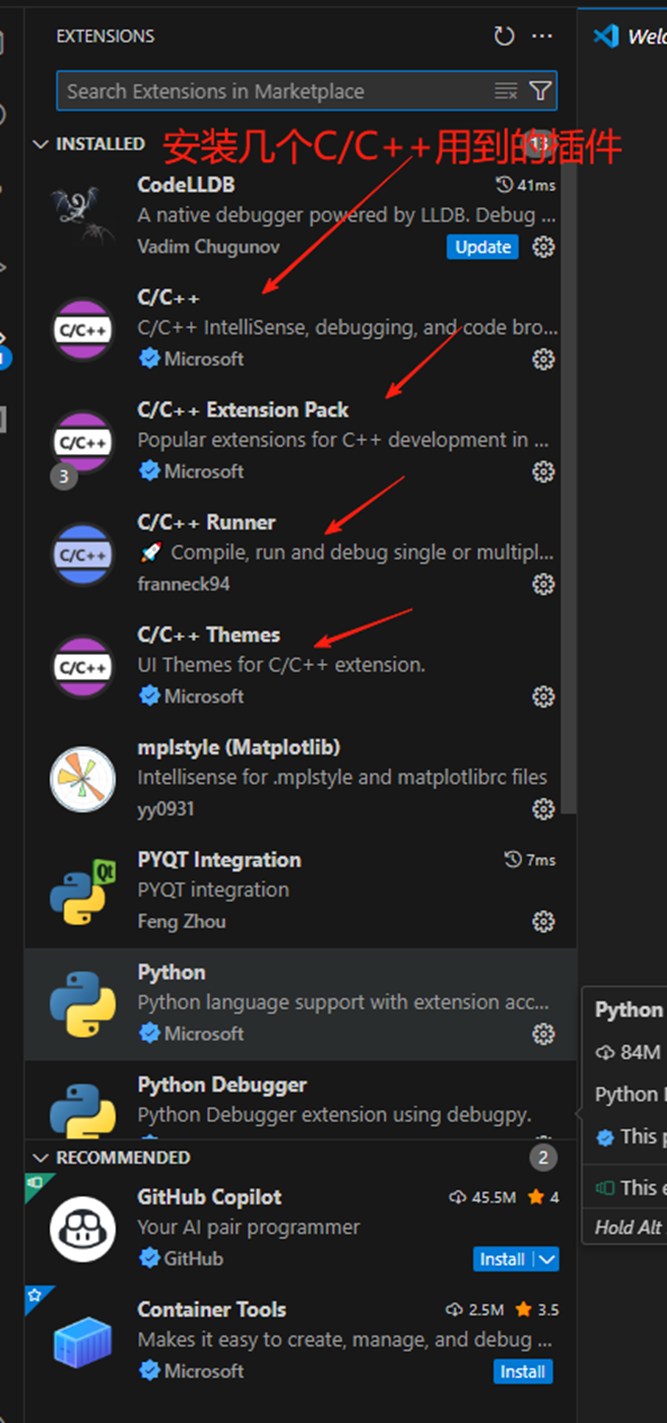Open manage gear for C/C++ Runner
The height and width of the screenshot is (1423, 667).
(543, 584)
